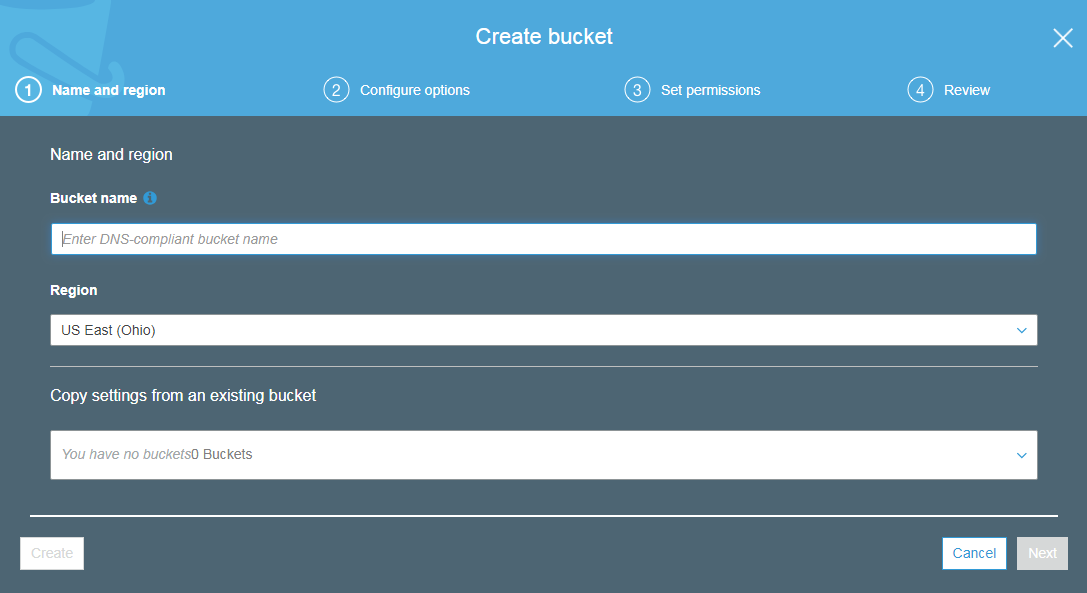
Task: Click the Next button
Action: pos(1042,553)
